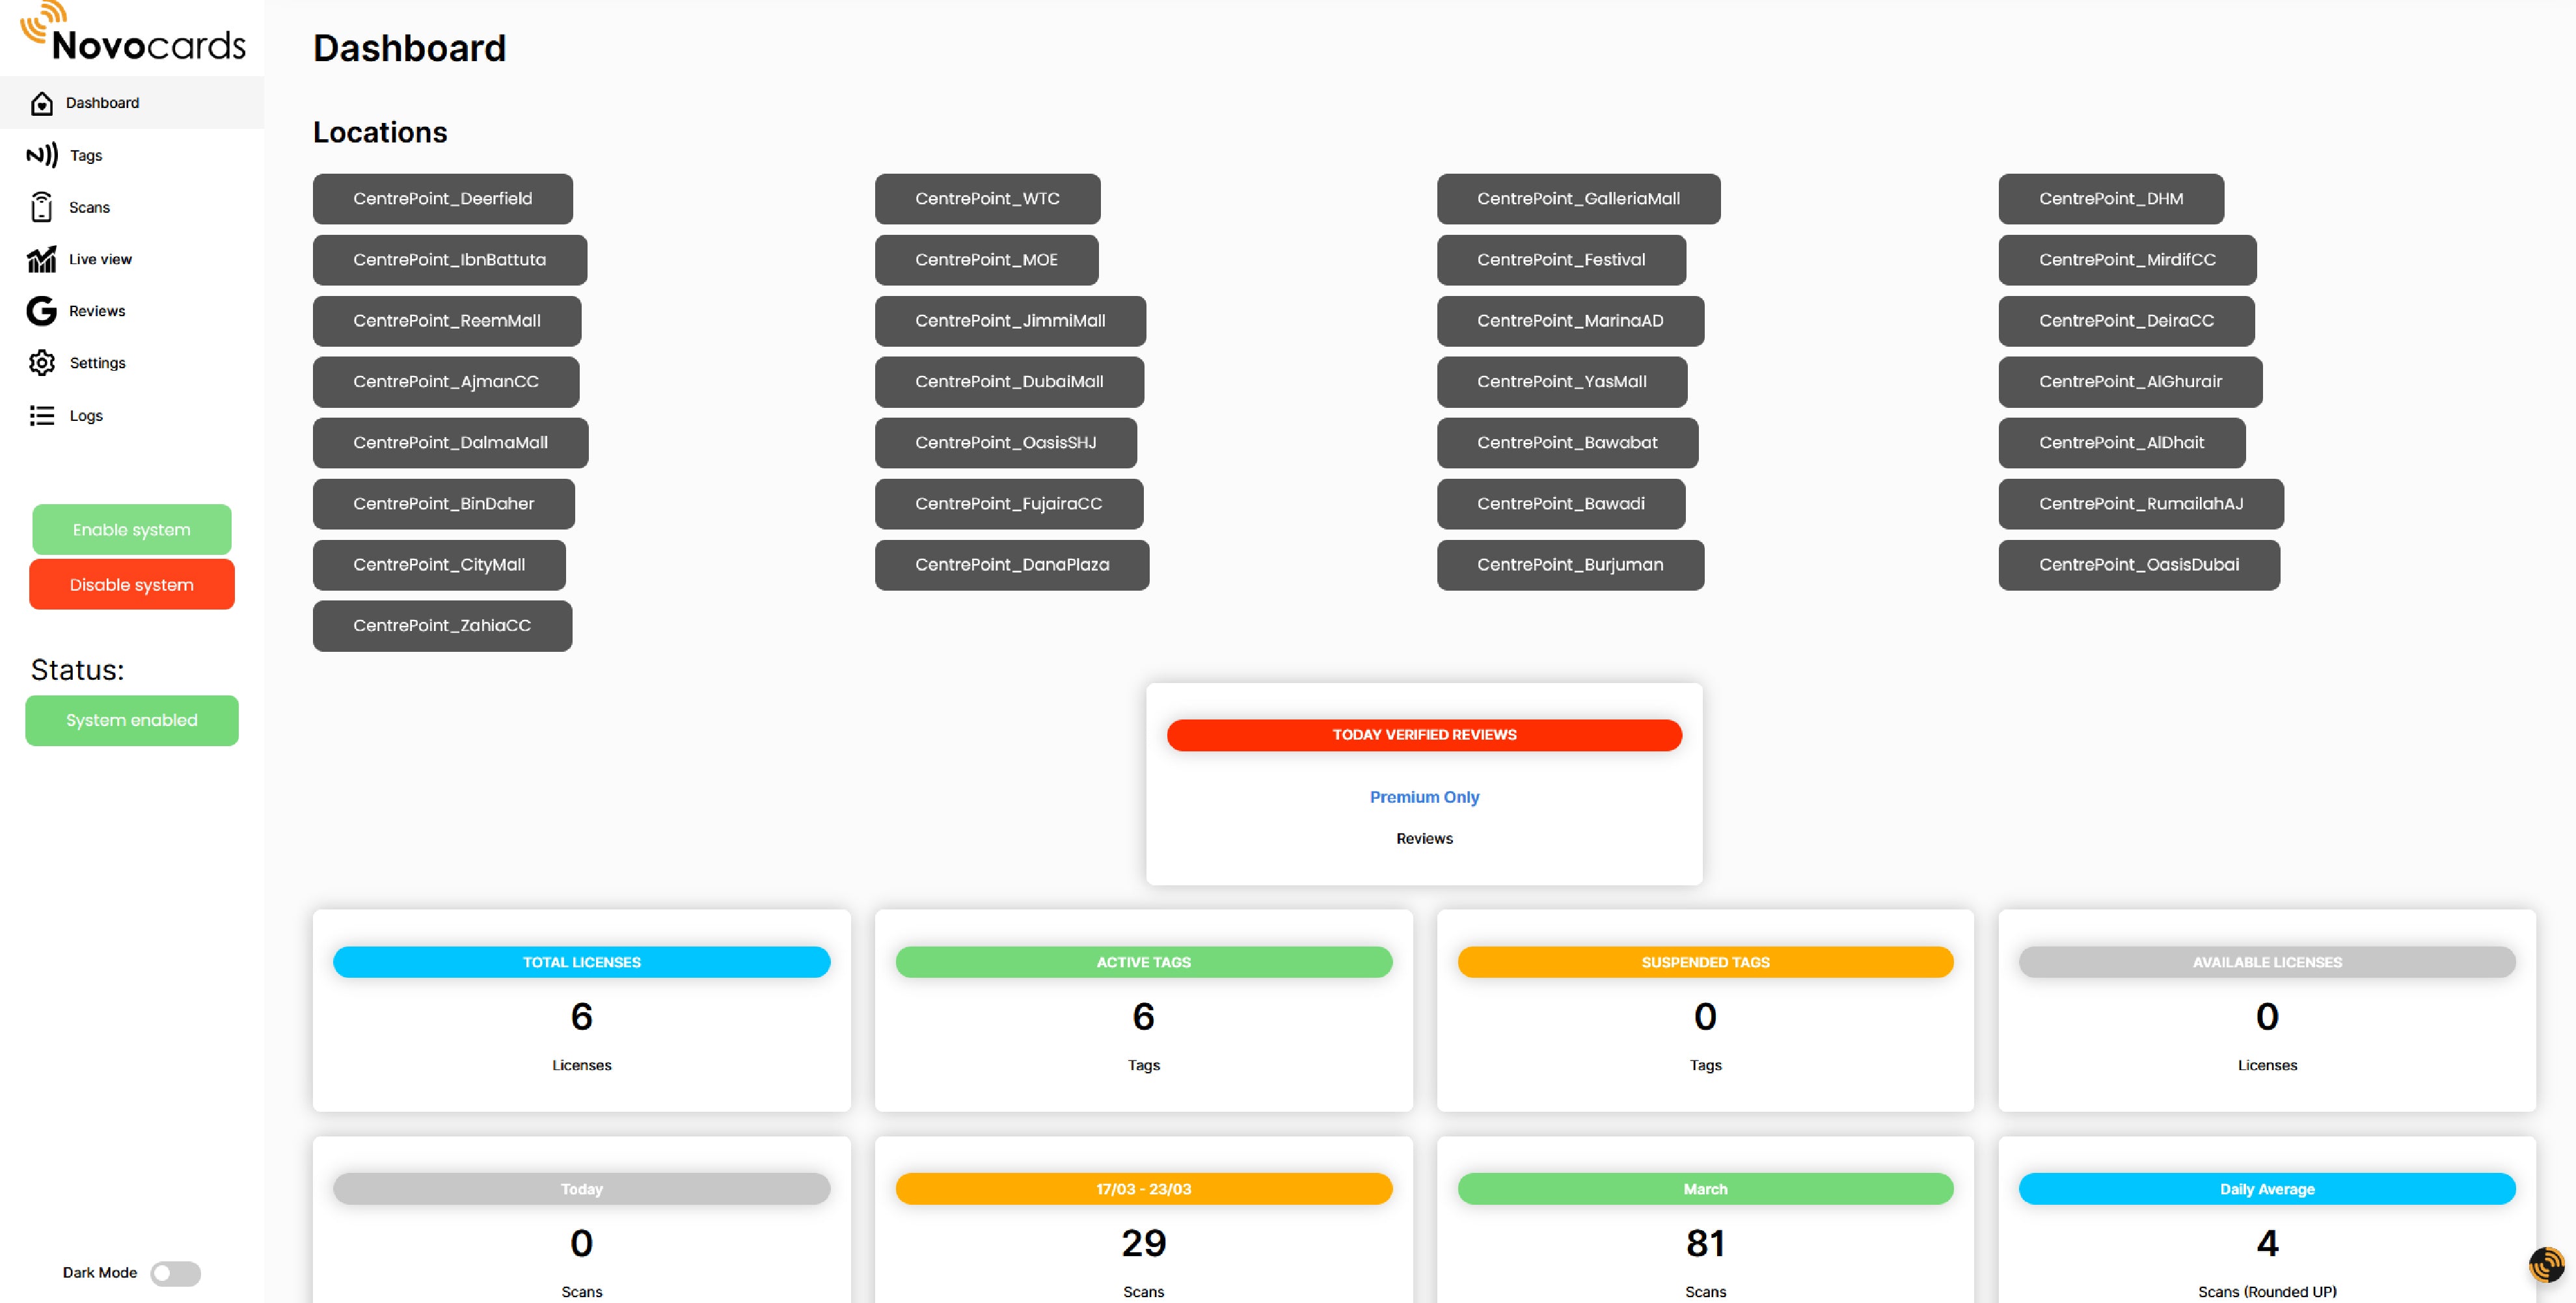Viewport: 2576px width, 1303px height.
Task: Click the Settings gear icon
Action: [42, 363]
